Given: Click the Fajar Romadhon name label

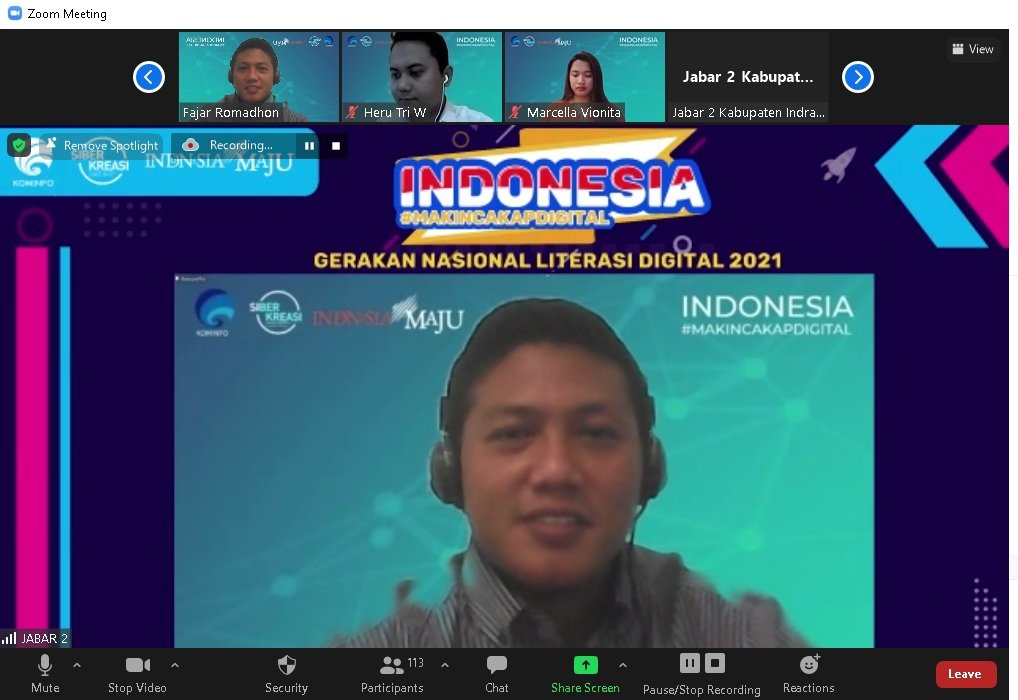Looking at the screenshot, I should point(230,112).
